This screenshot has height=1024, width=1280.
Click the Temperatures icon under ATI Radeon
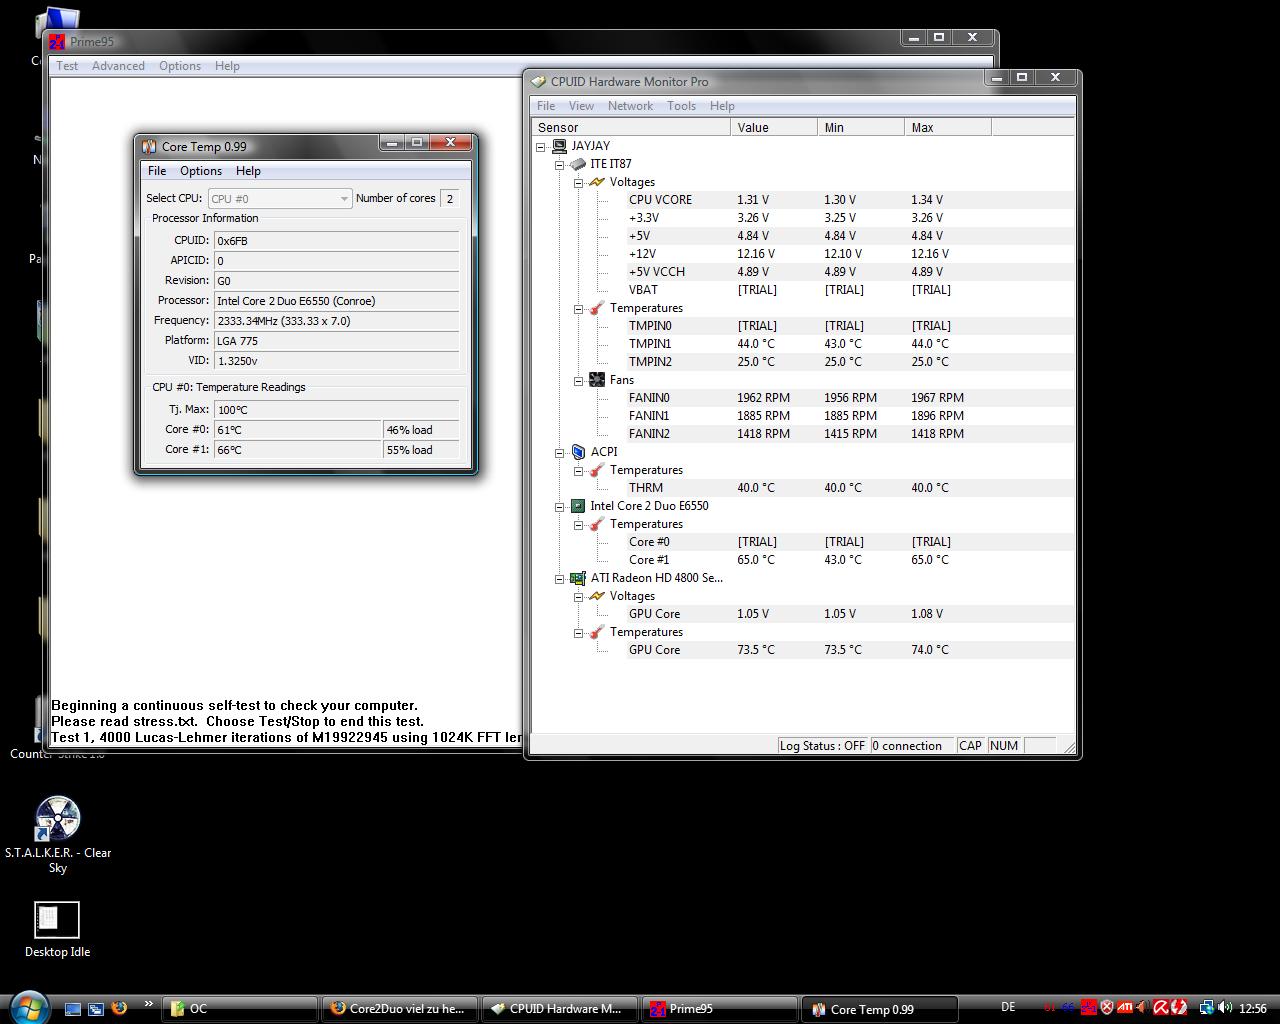[597, 632]
